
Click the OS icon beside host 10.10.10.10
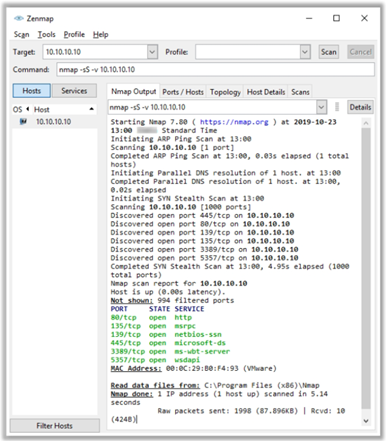[x=23, y=122]
